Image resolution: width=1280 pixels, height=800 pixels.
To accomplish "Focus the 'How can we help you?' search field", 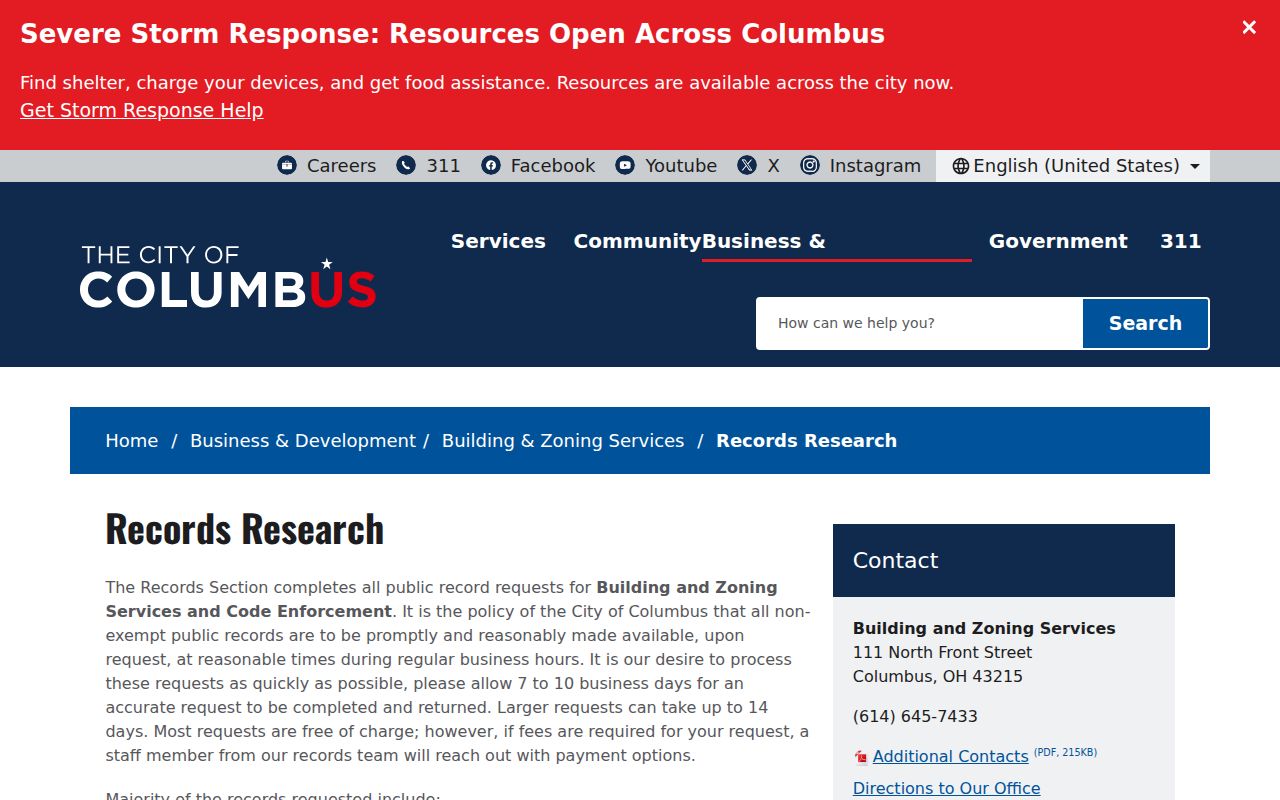I will pos(920,323).
